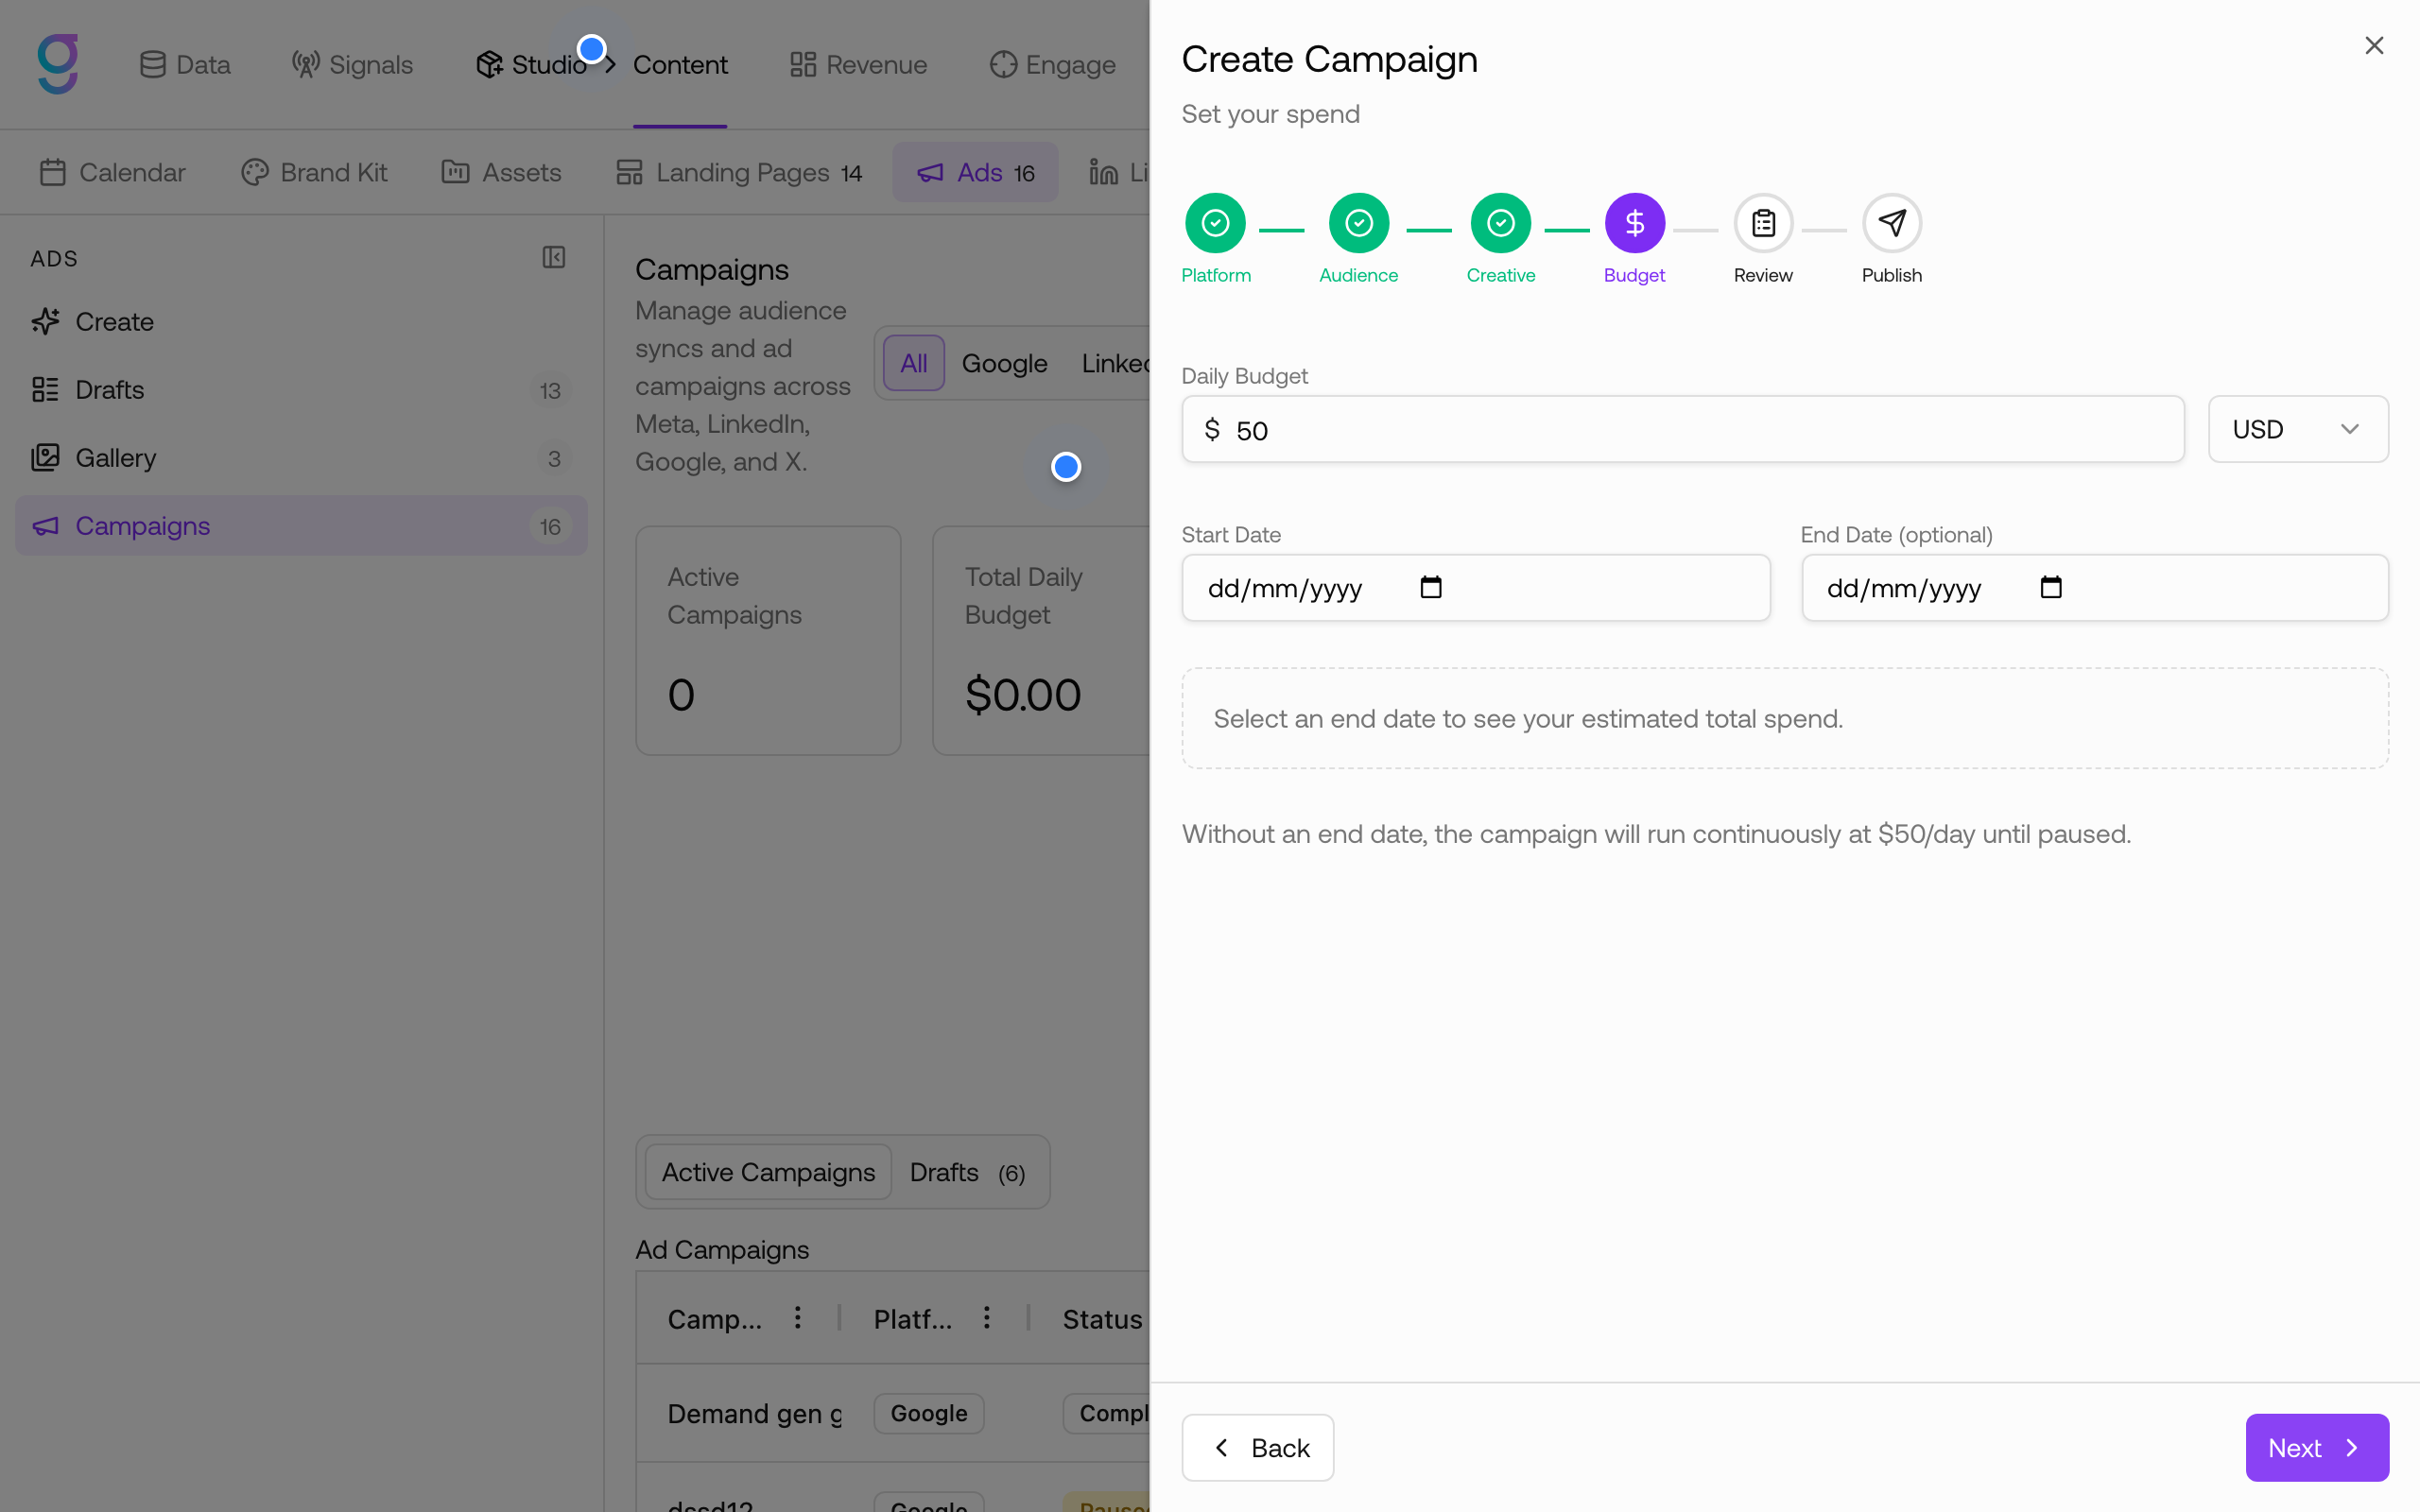Show the Active Campaigns list tab

point(768,1172)
